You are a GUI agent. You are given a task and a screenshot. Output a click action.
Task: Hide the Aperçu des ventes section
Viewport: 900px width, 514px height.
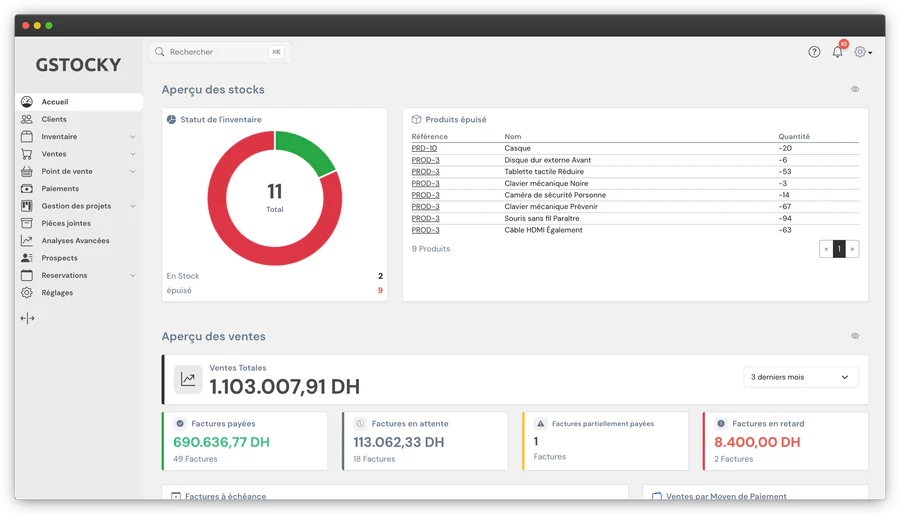855,336
